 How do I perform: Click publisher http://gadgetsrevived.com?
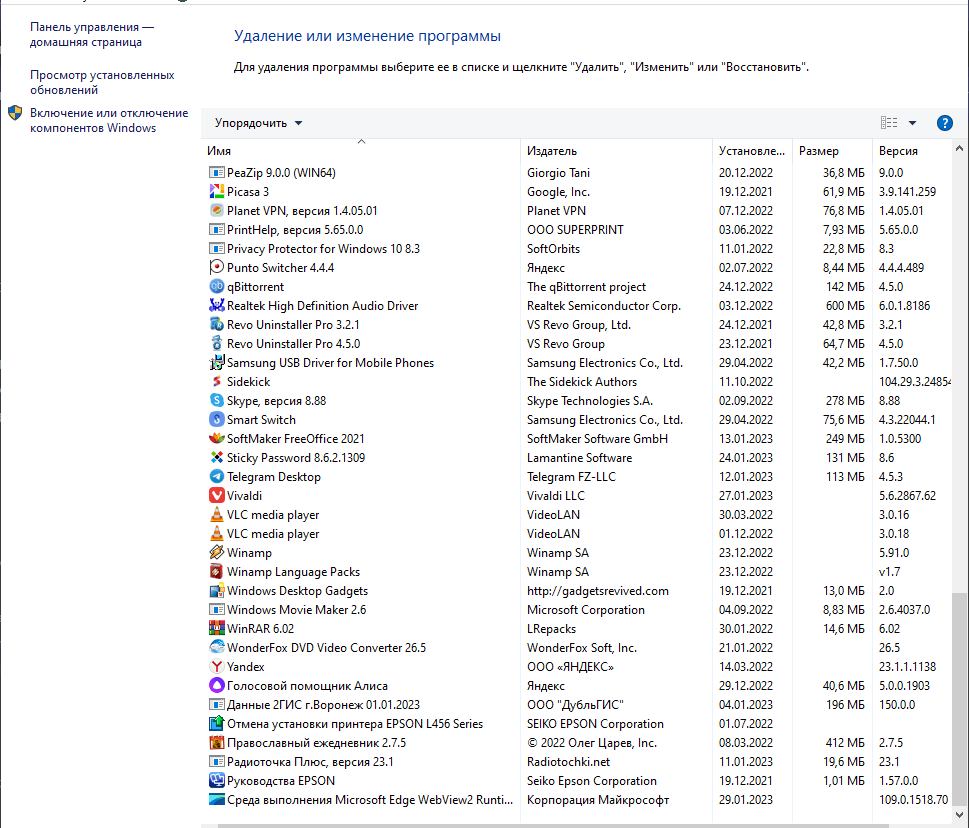[x=598, y=591]
